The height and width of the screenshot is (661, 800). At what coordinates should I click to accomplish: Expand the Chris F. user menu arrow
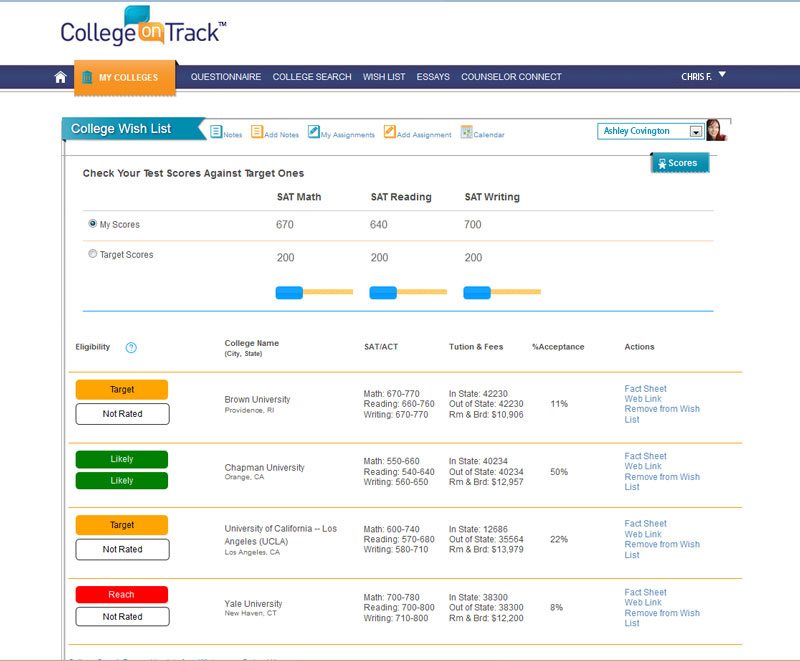[x=722, y=74]
